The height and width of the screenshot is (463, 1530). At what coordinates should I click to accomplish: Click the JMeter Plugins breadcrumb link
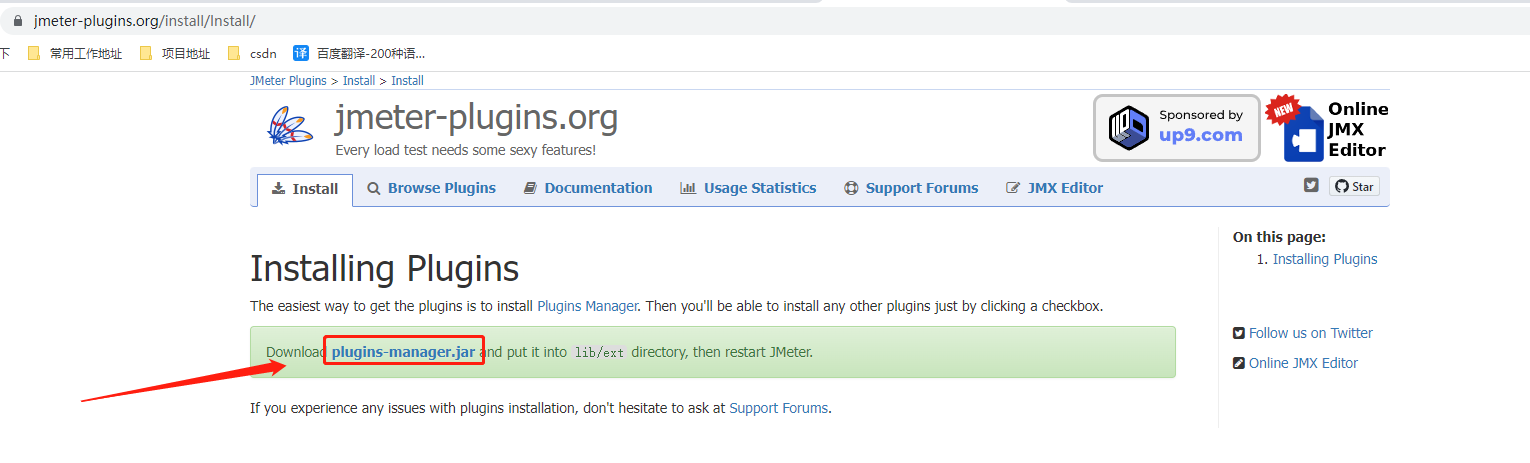pos(288,81)
